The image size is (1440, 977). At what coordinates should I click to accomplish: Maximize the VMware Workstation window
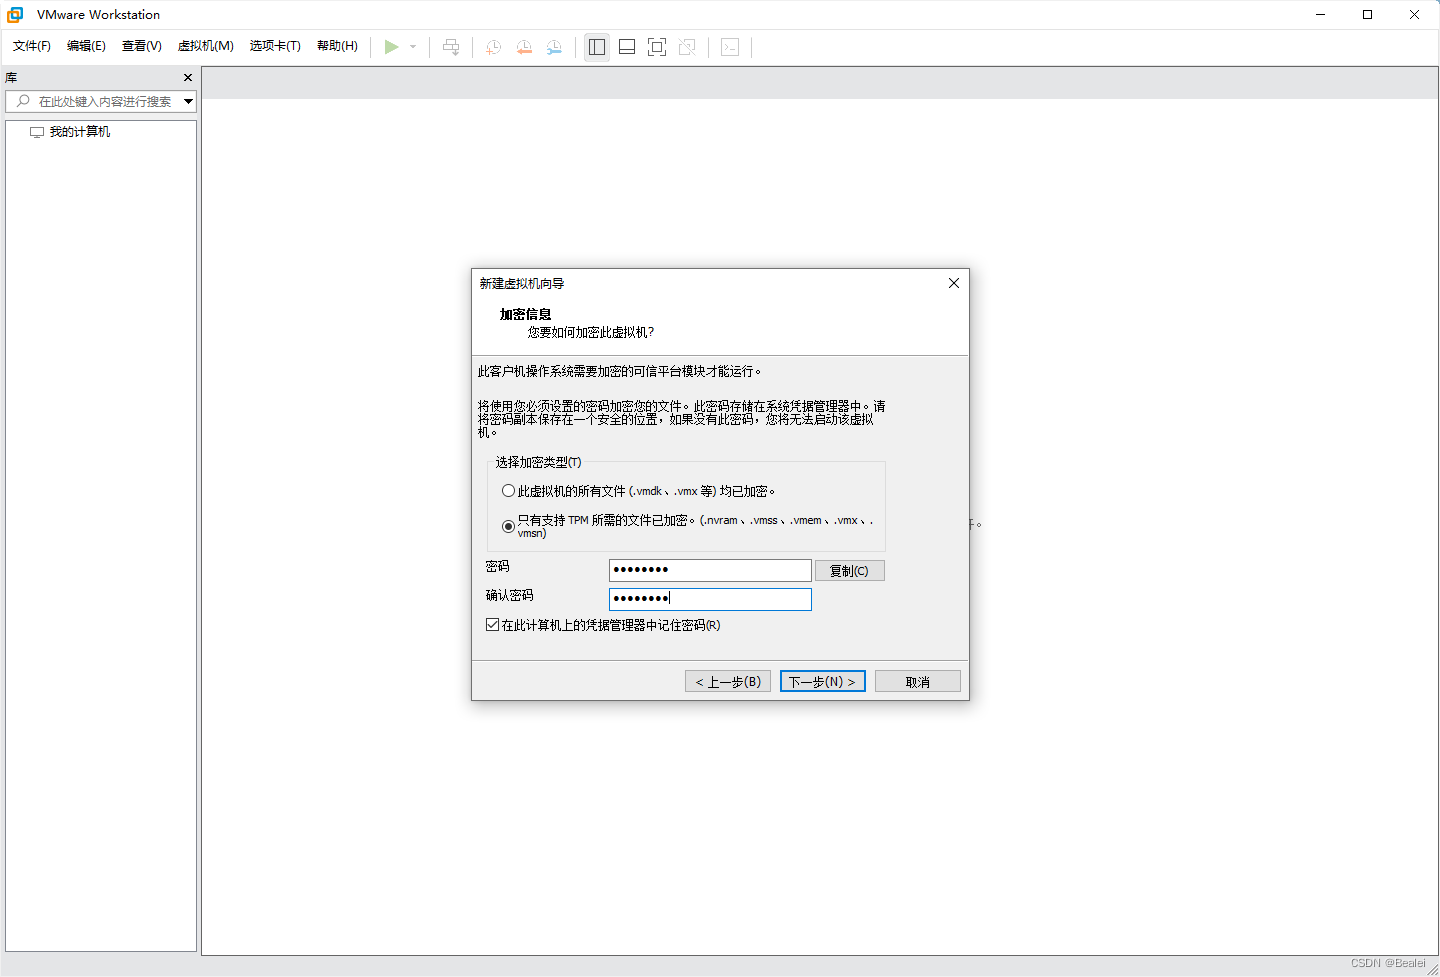pyautogui.click(x=1367, y=15)
